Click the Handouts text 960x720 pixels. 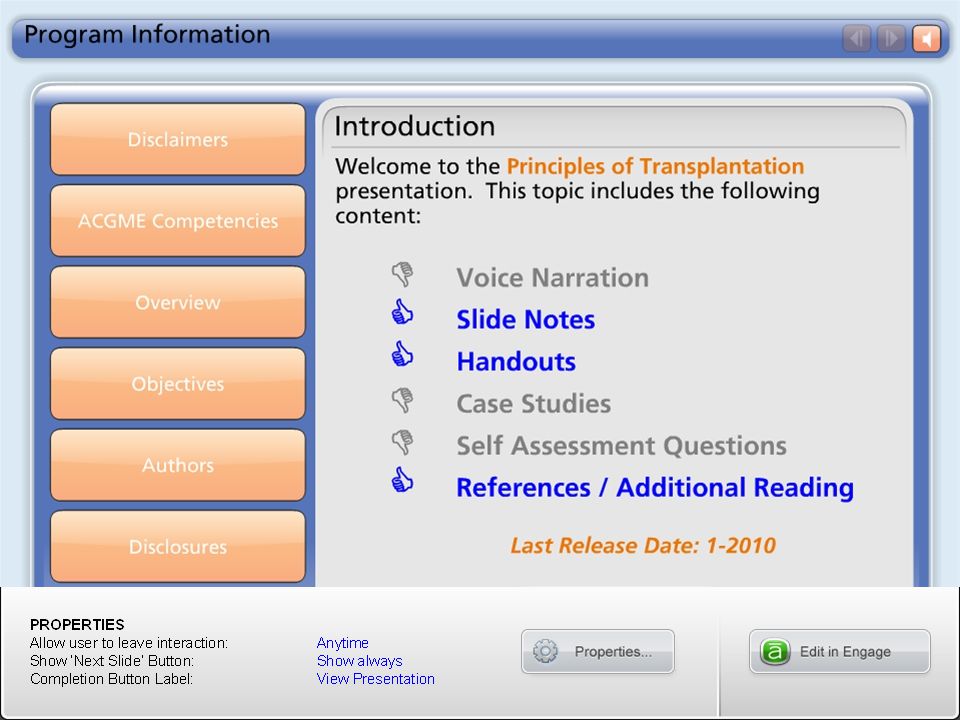516,361
